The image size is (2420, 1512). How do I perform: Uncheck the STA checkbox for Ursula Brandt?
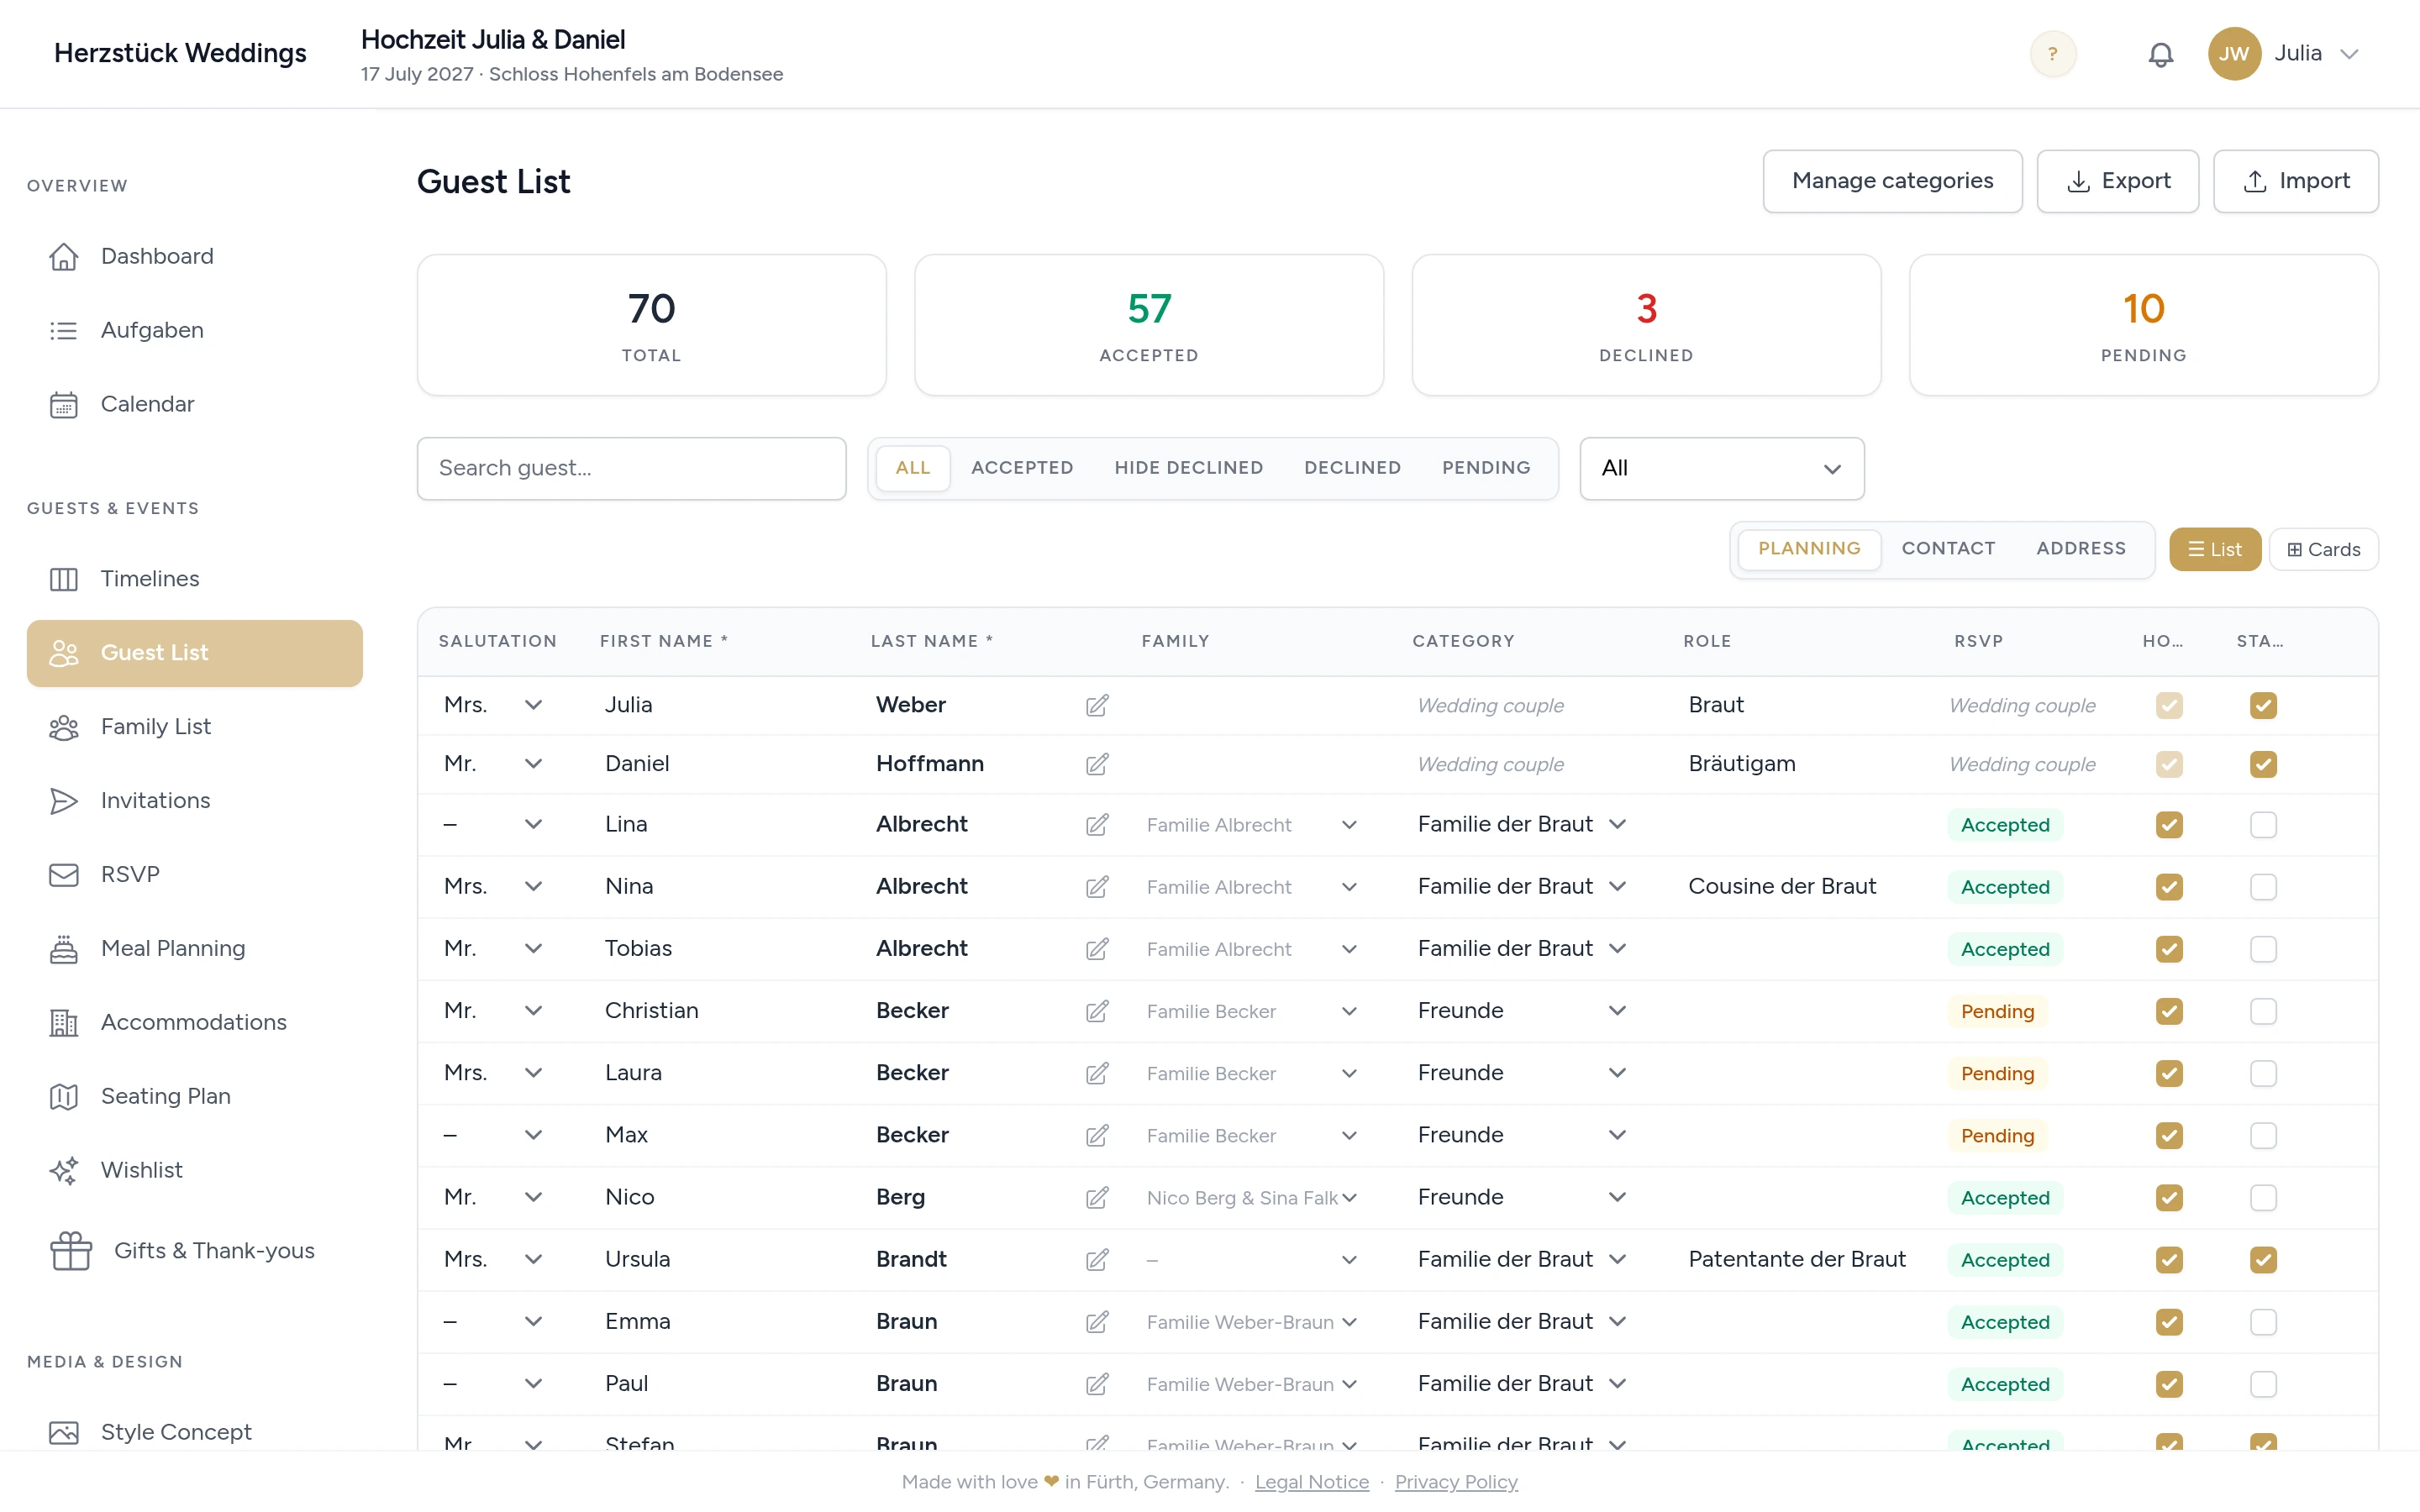point(2263,1260)
